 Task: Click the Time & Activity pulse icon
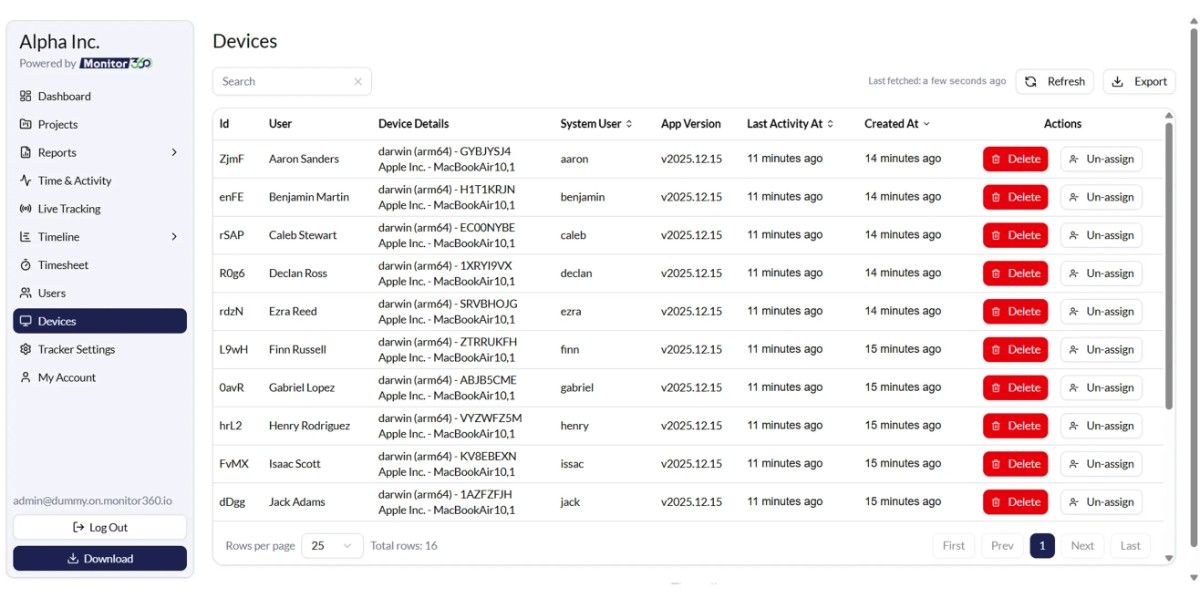26,181
